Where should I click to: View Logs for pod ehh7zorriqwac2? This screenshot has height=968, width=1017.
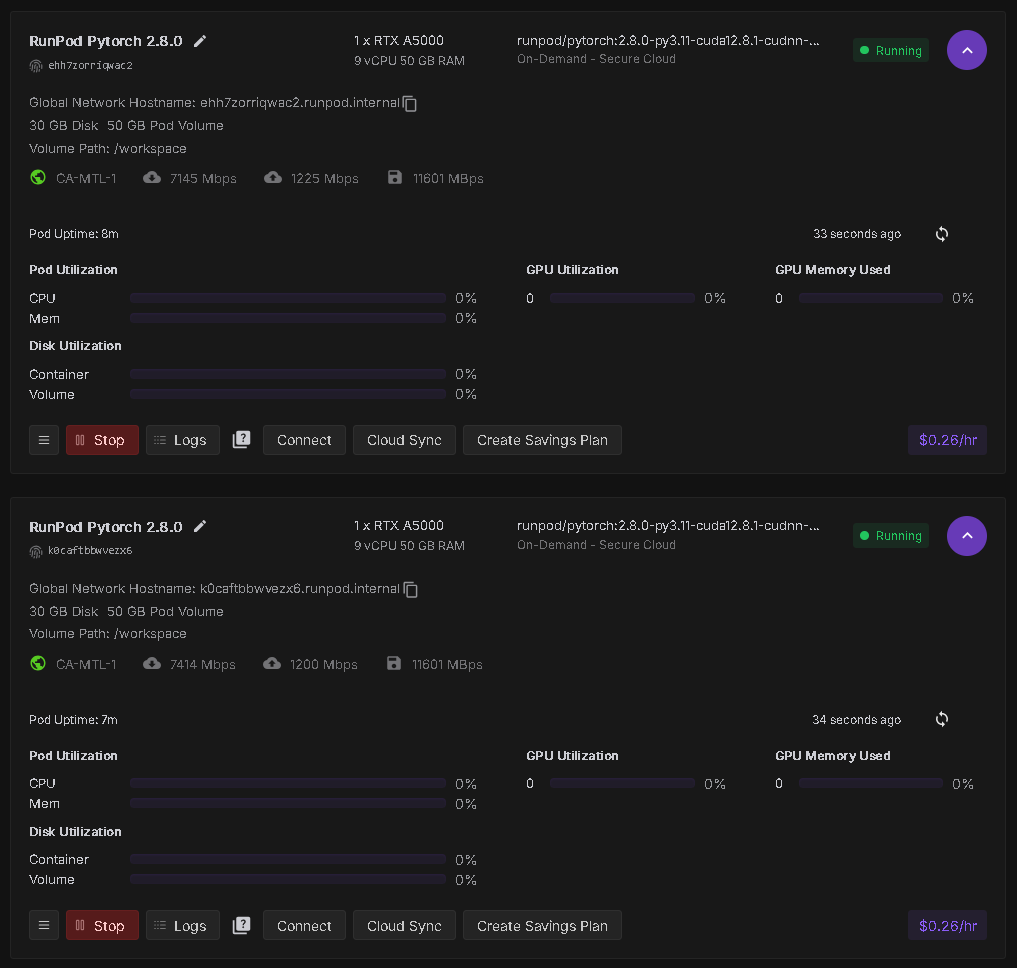click(183, 440)
